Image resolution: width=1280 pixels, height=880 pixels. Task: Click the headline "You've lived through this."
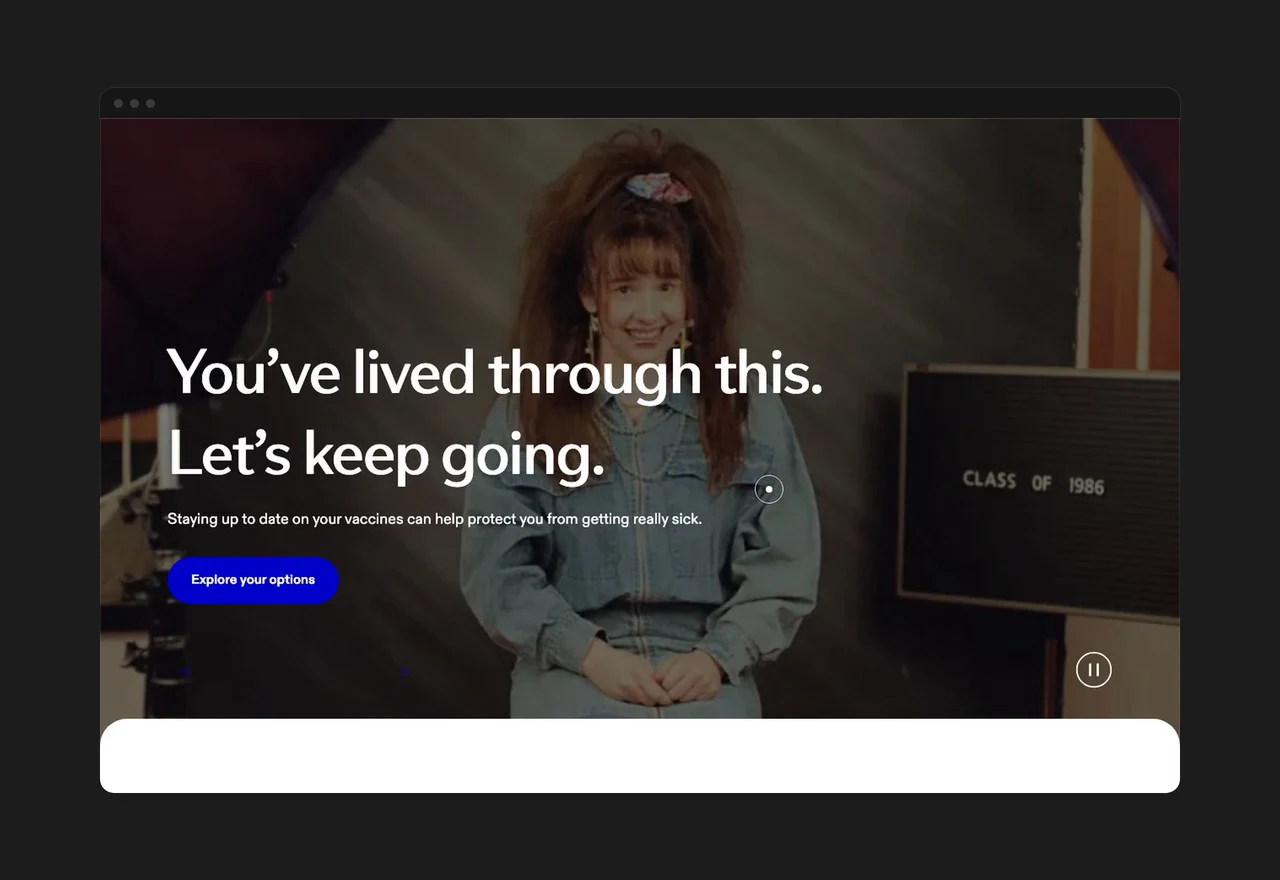[495, 373]
